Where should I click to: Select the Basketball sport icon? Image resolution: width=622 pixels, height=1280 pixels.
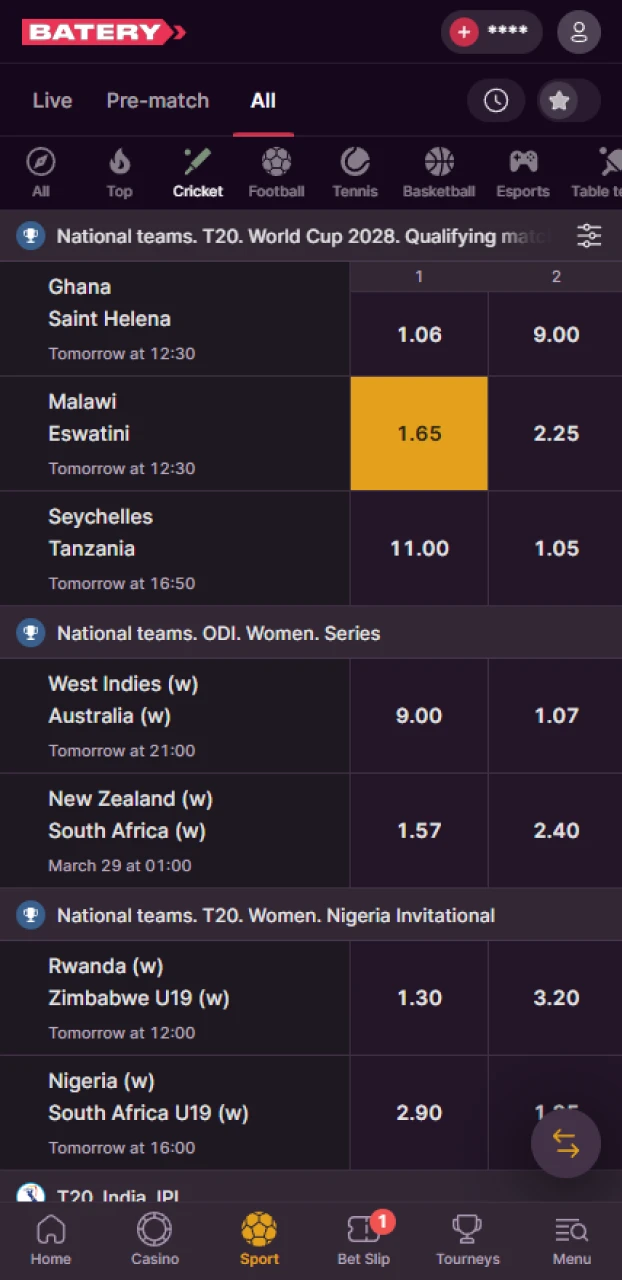click(438, 165)
